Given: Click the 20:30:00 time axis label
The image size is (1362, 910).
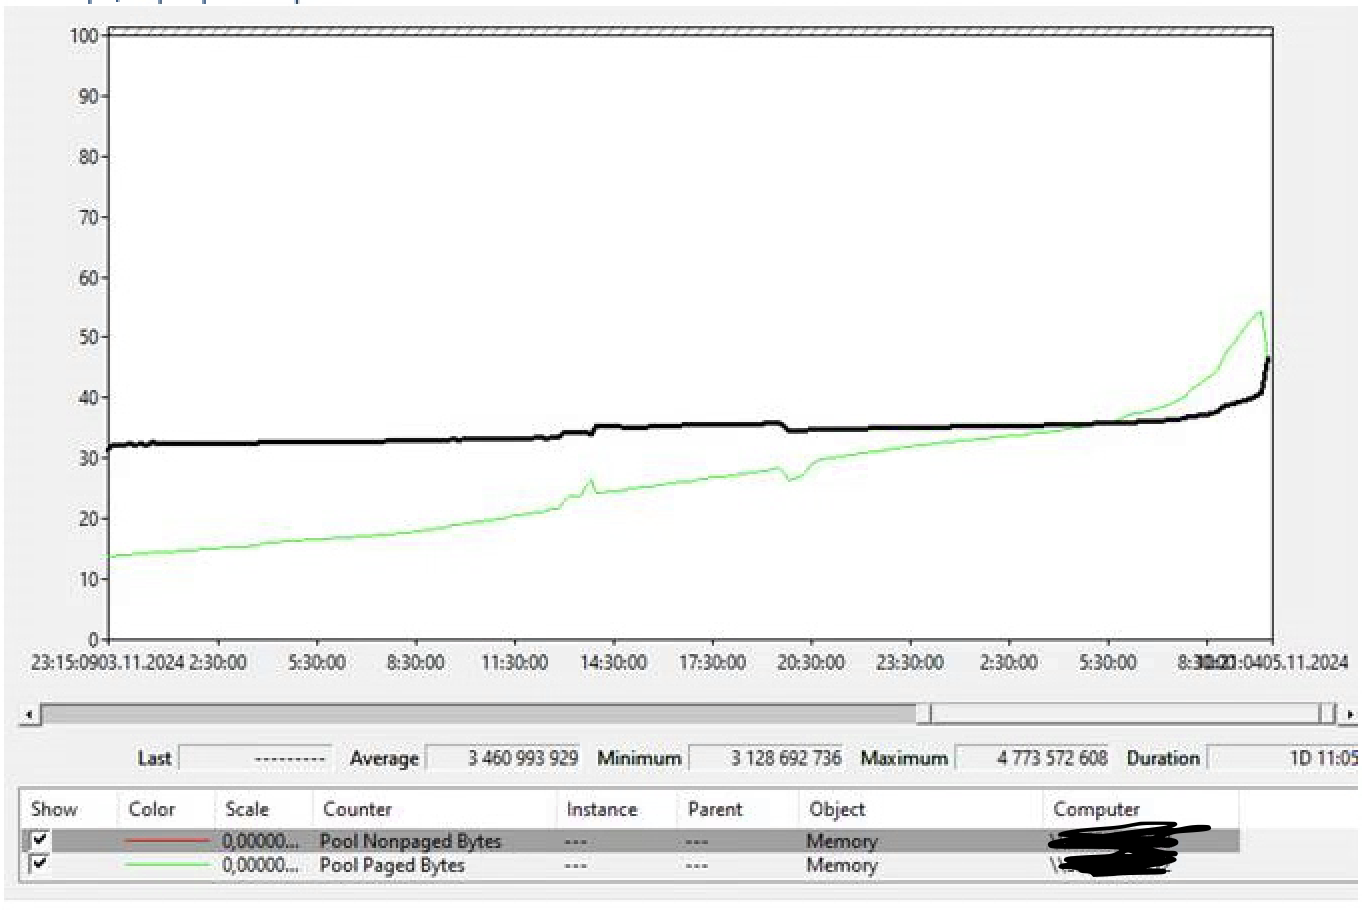Looking at the screenshot, I should (x=811, y=662).
